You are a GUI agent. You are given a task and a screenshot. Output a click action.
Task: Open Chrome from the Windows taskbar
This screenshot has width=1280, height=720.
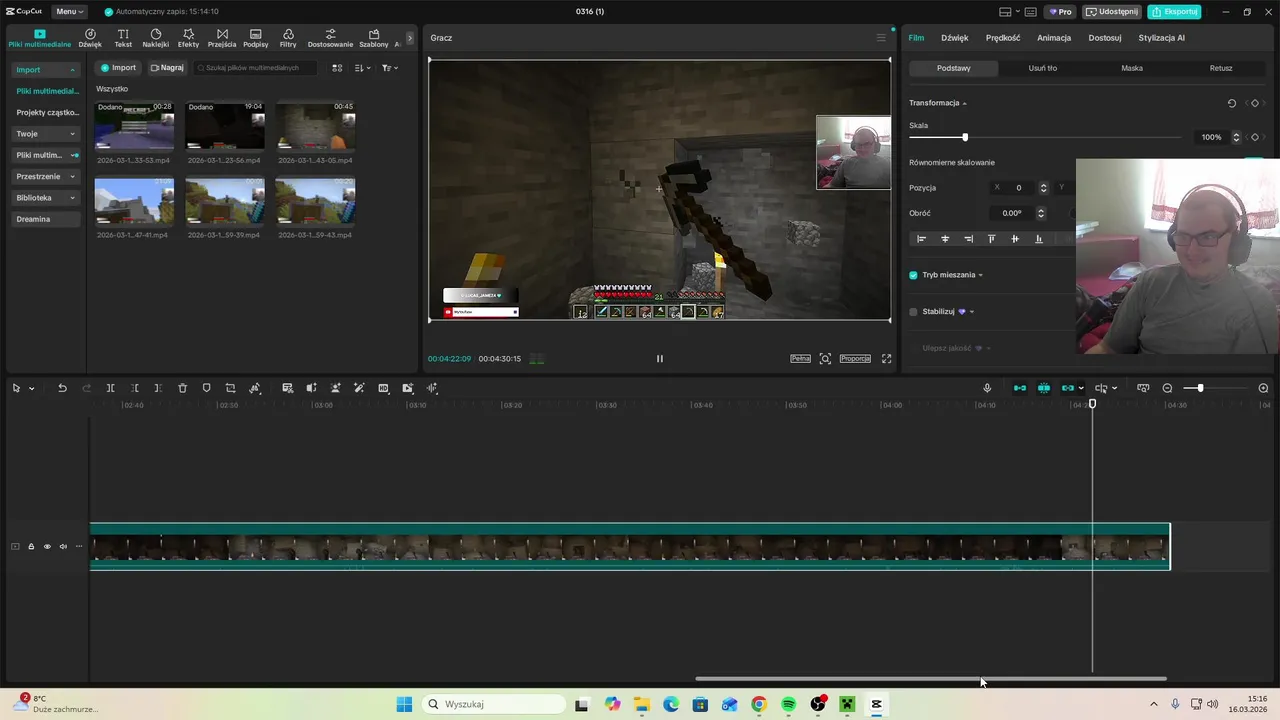pos(759,704)
